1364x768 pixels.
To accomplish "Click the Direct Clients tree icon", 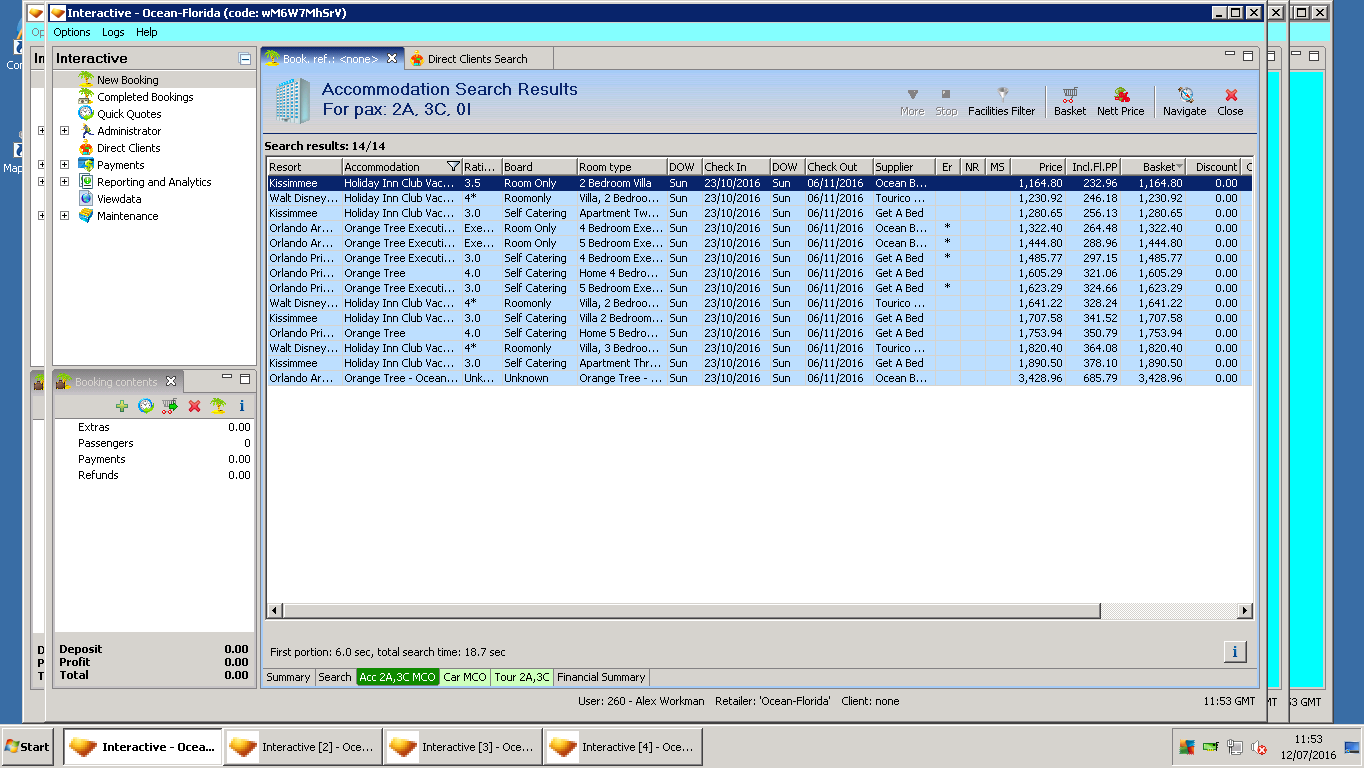I will (86, 148).
